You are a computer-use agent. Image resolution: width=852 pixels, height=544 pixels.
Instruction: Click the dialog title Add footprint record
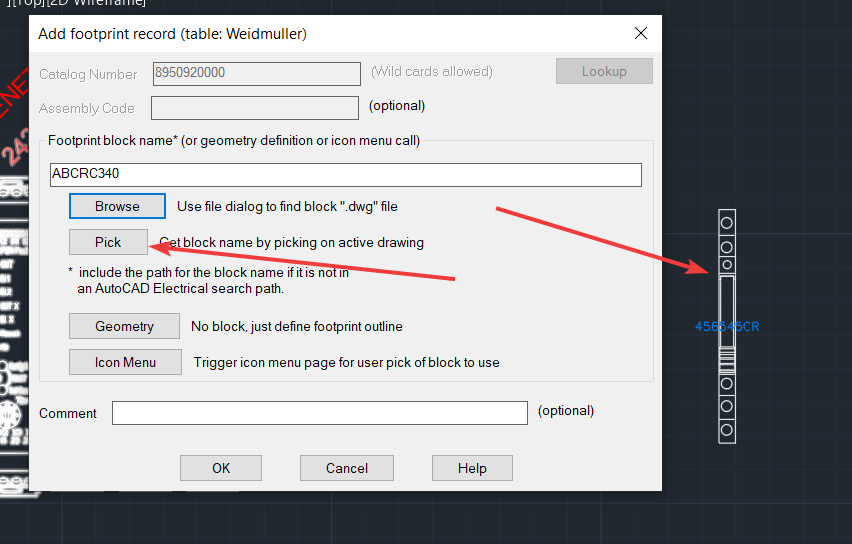(172, 34)
